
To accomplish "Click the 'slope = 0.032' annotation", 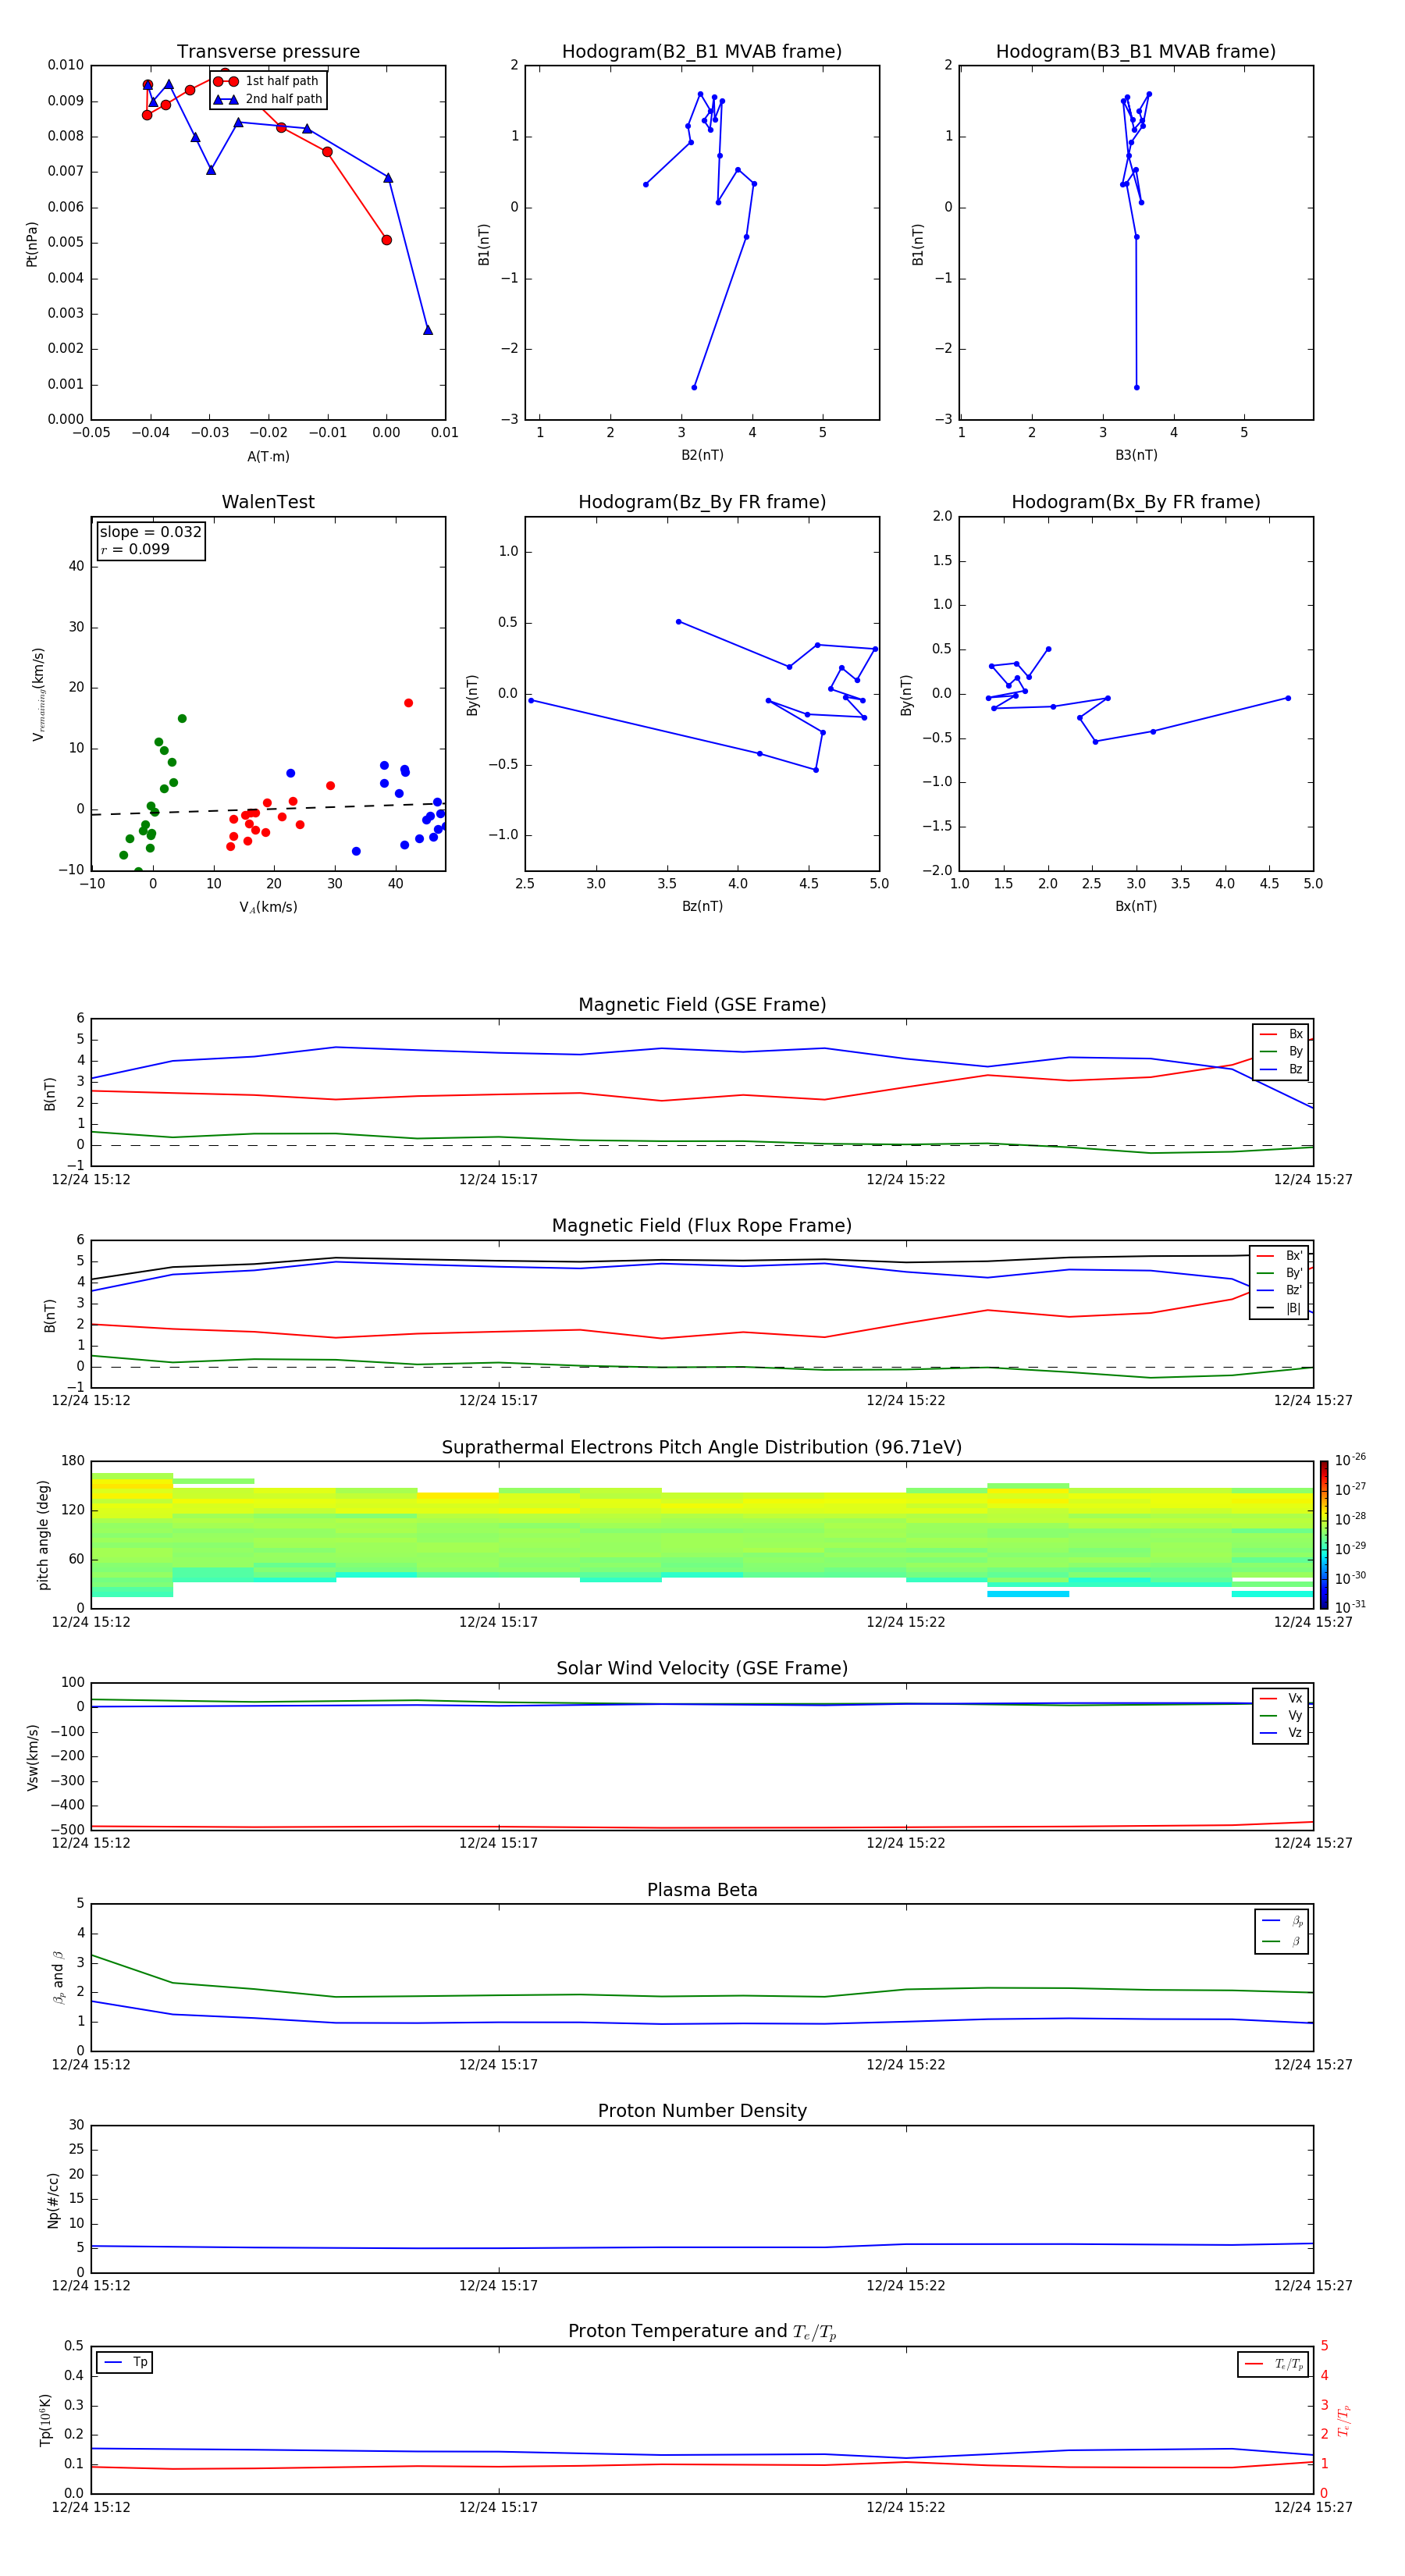I will point(151,532).
